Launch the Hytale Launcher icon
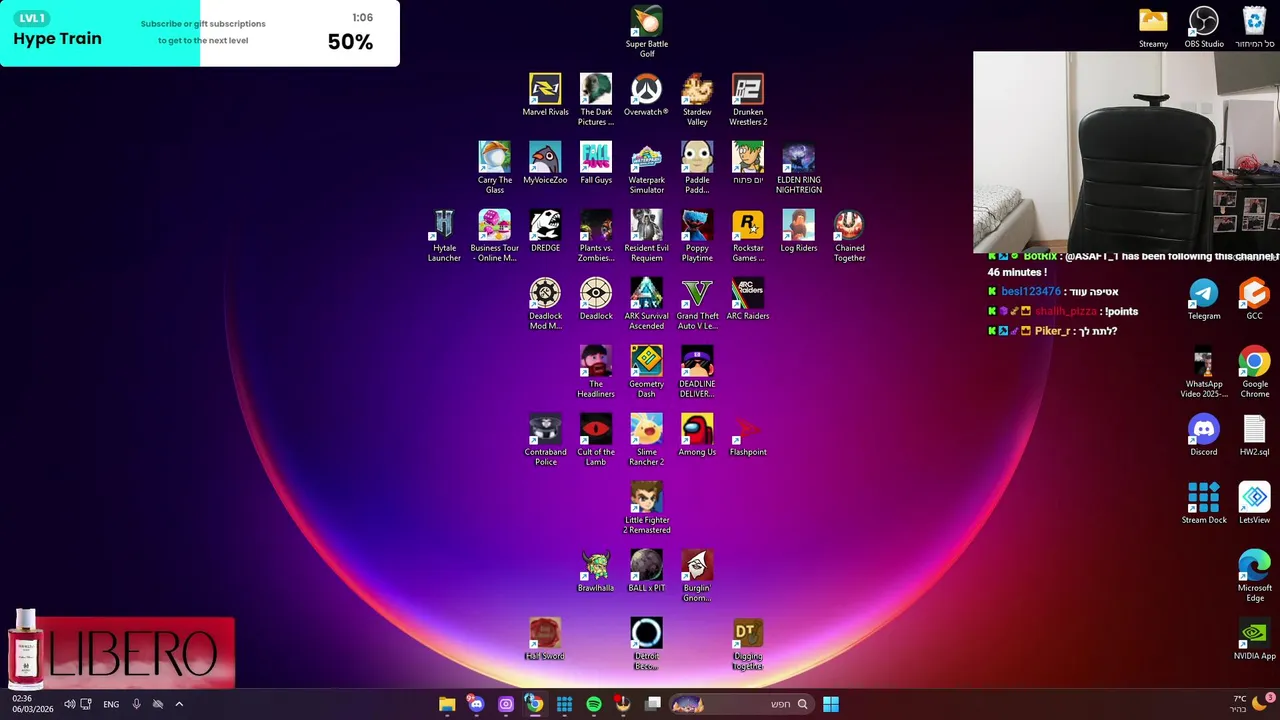Viewport: 1280px width, 720px height. coord(444,235)
